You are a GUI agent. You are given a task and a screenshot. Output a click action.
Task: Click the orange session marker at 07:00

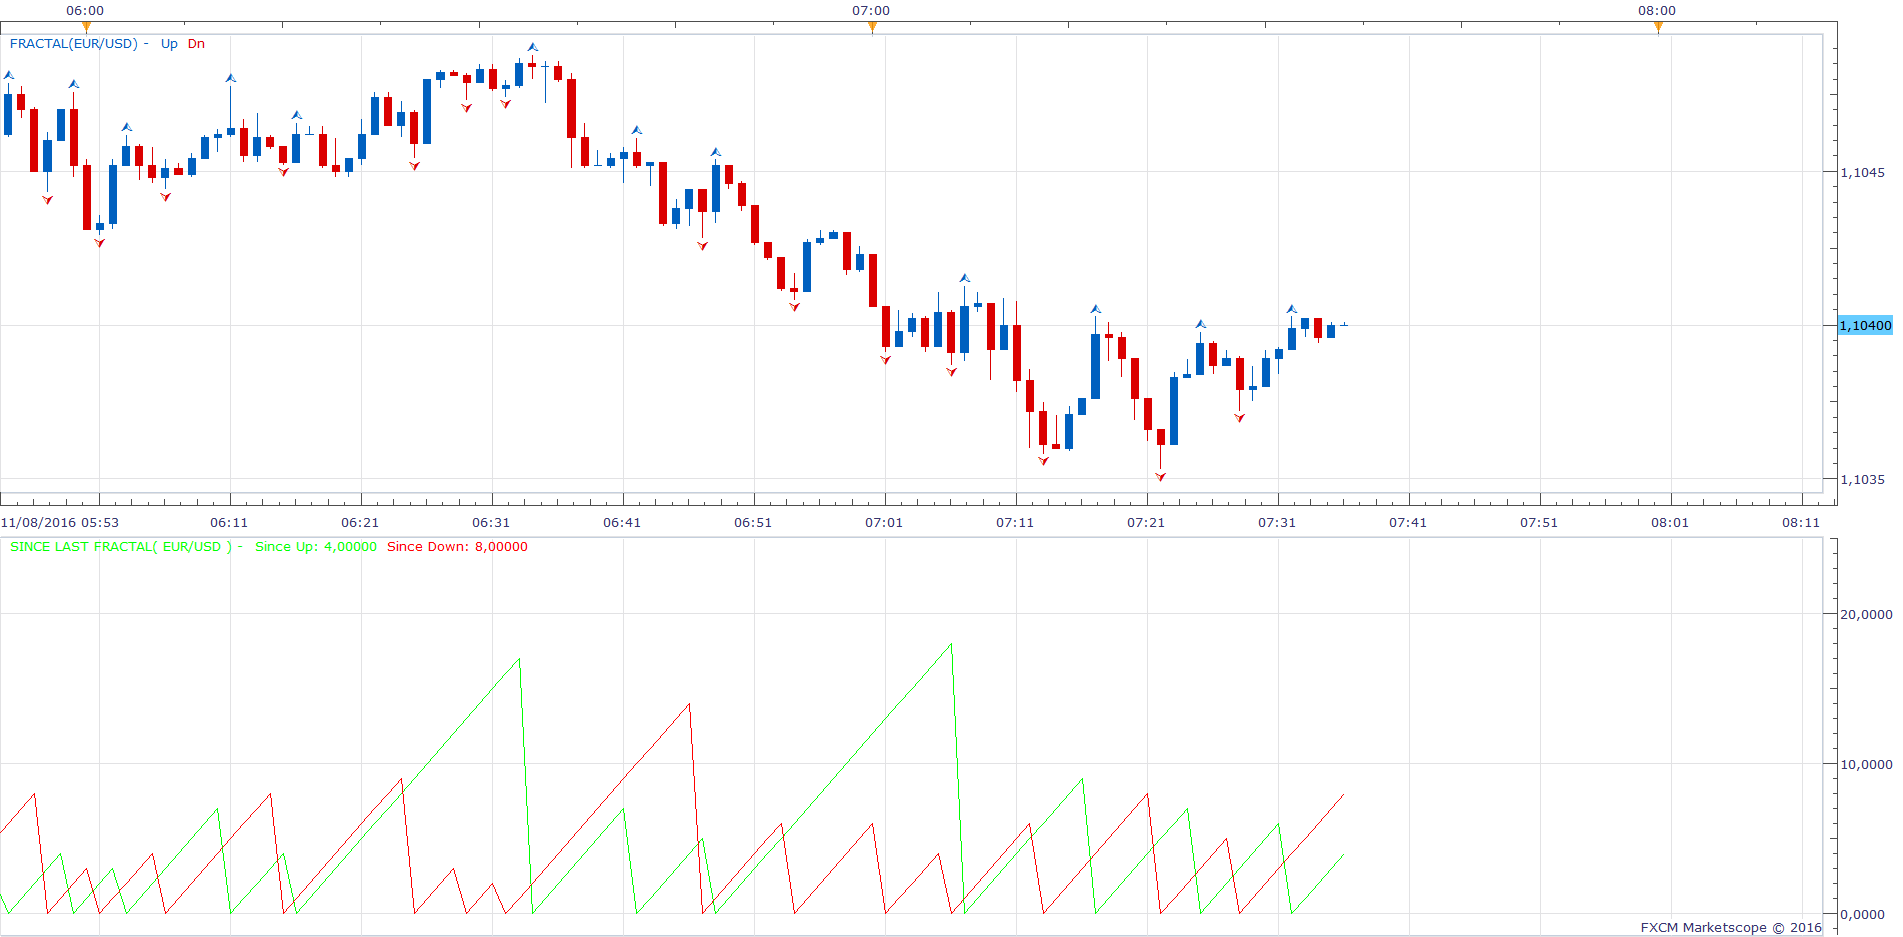[x=872, y=27]
